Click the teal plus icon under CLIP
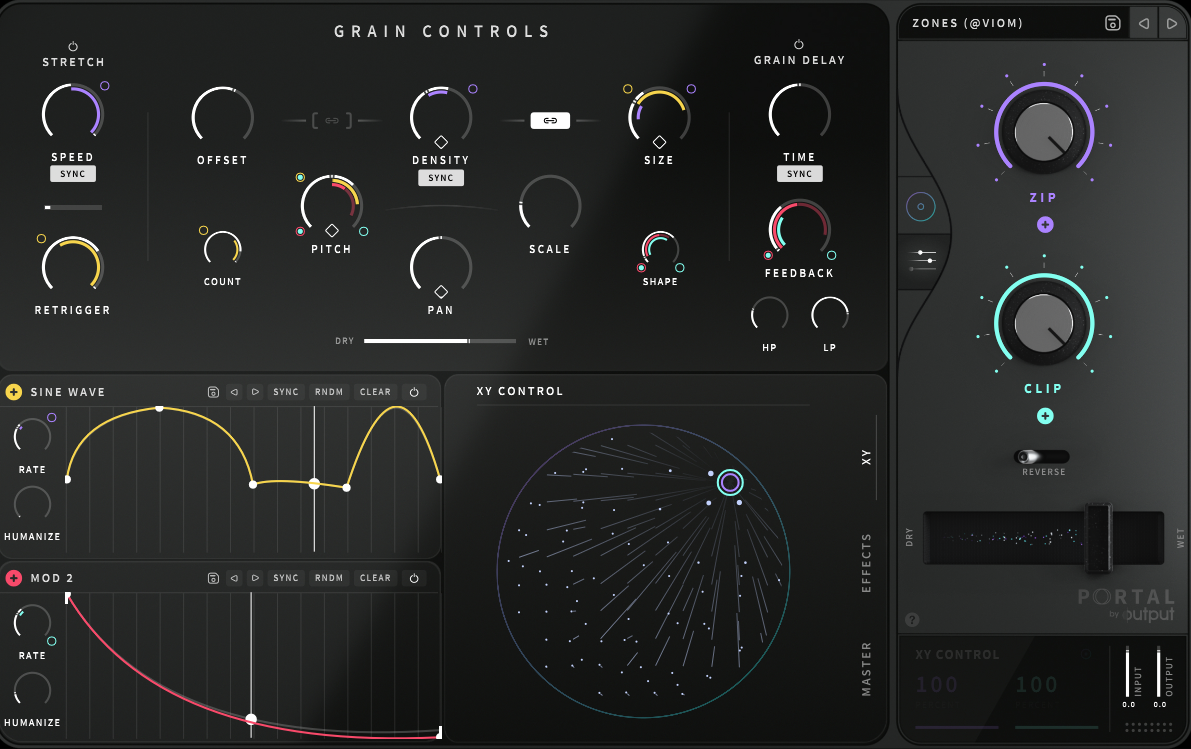 click(1044, 416)
